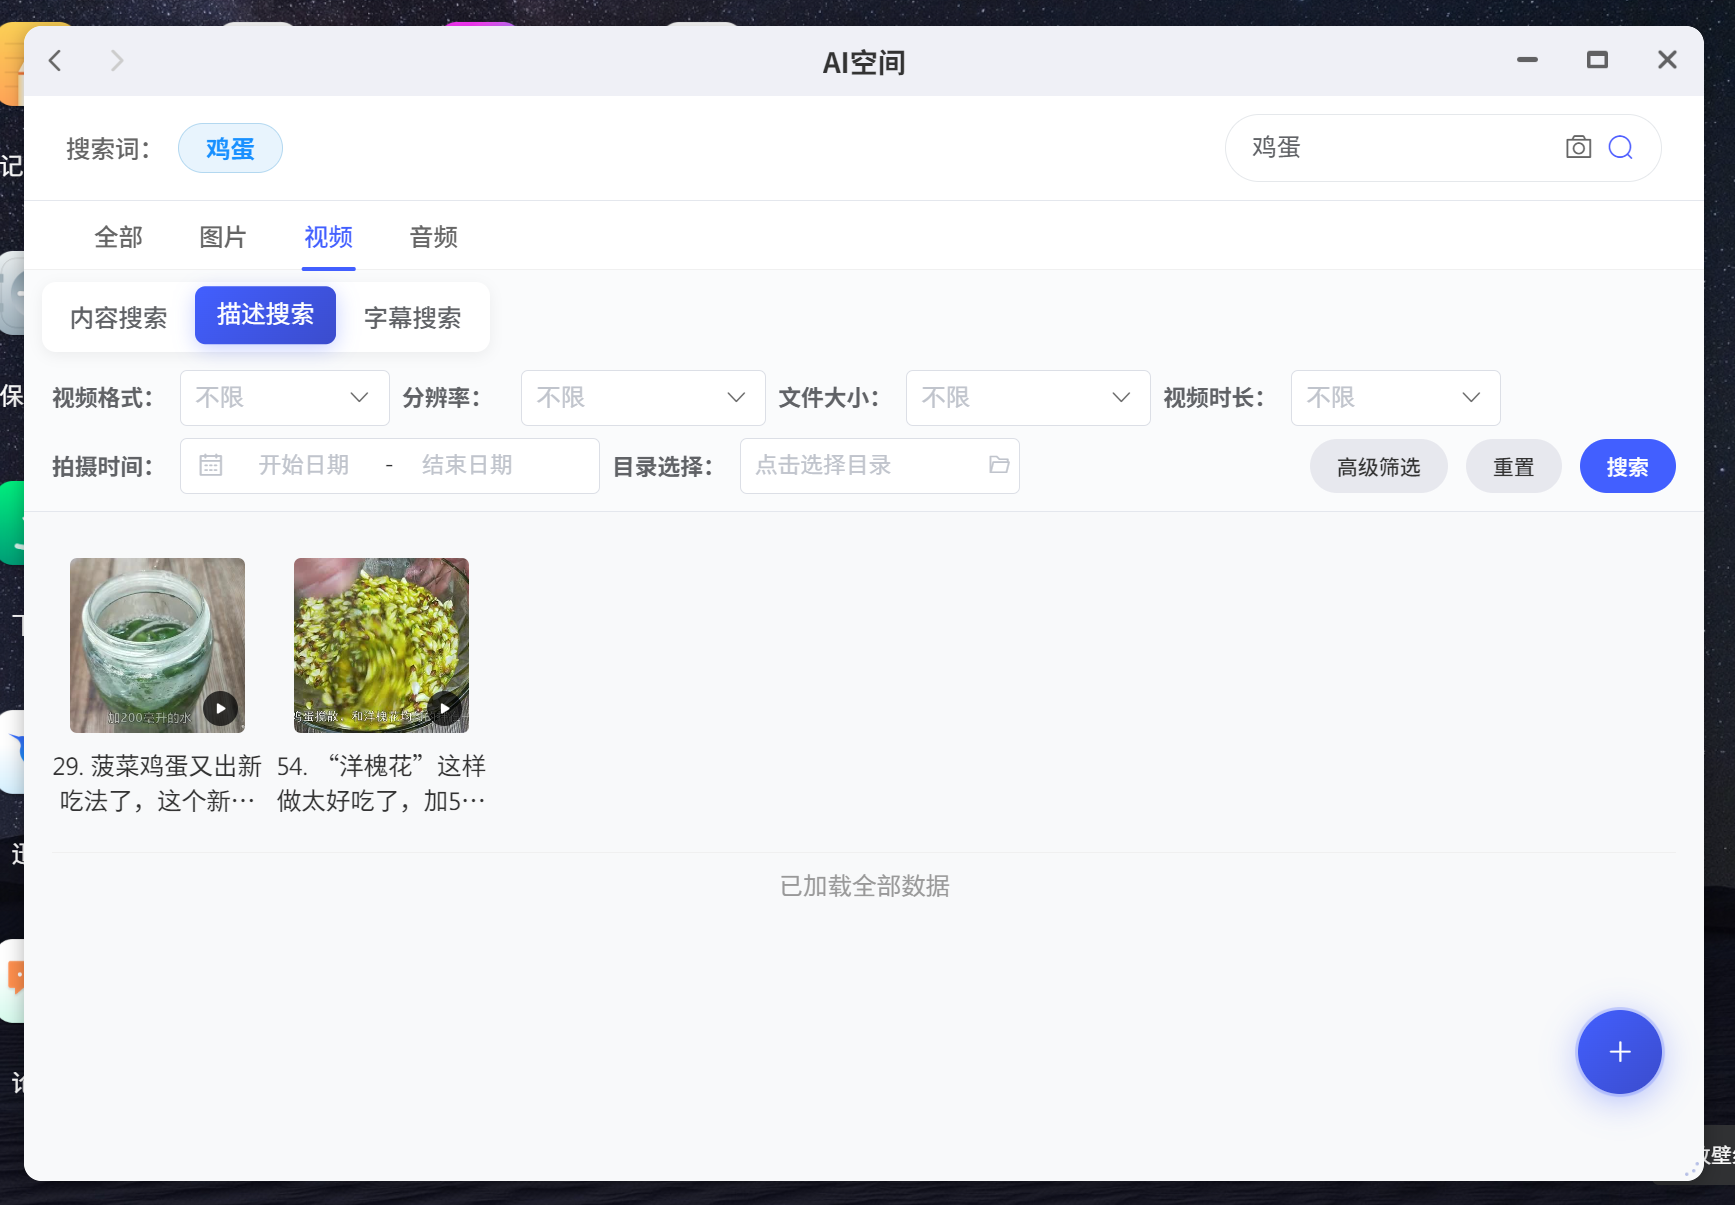
Task: Open the 文件大小 dropdown
Action: 1028,398
